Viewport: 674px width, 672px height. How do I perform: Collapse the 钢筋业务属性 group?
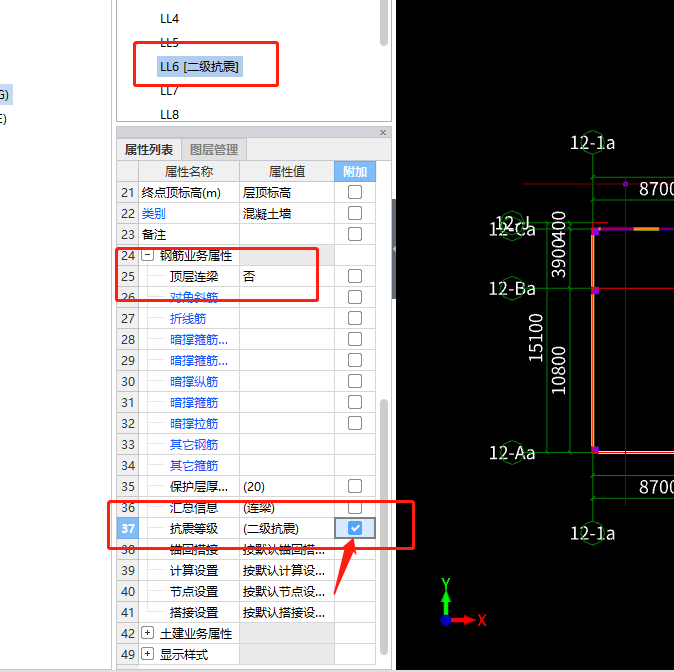click(147, 255)
